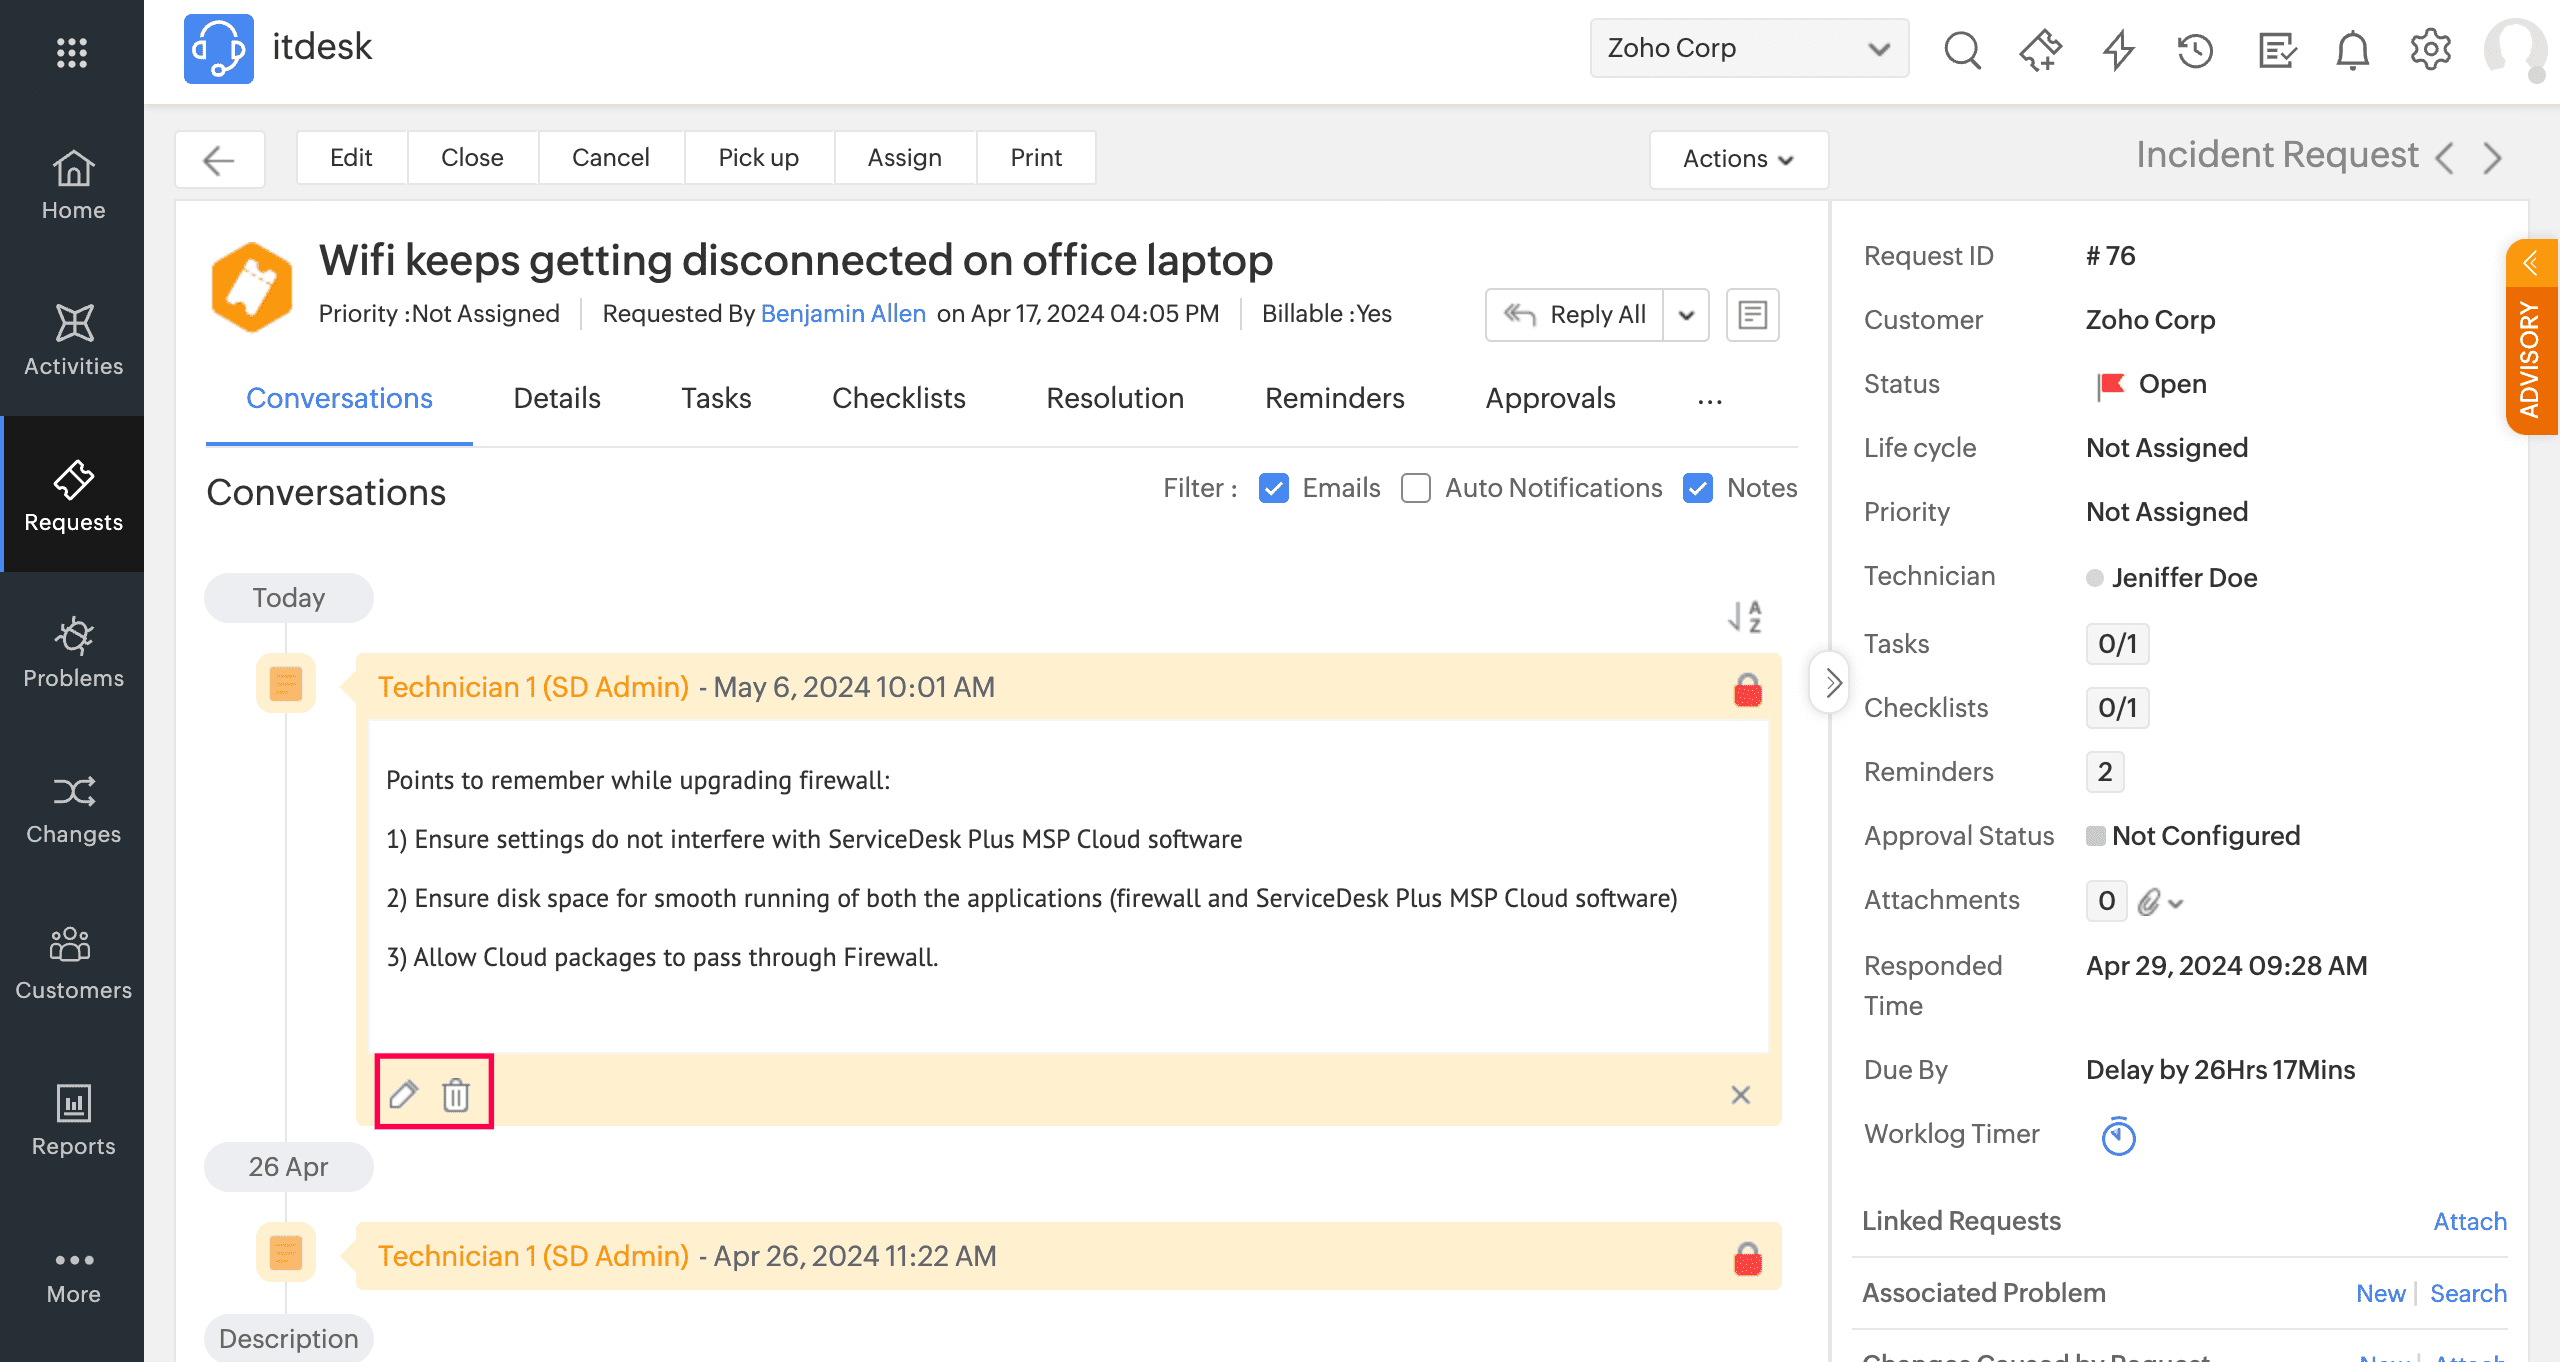Expand the Actions dropdown menu

click(x=1738, y=159)
